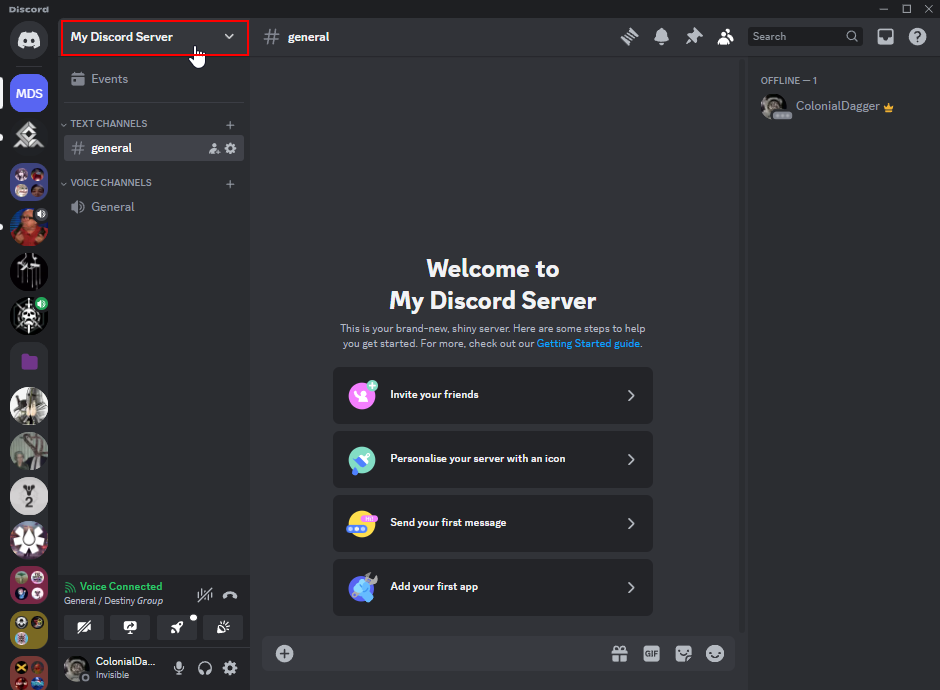Open Direct Messages home Discord icon
Screen dimensions: 940x690
pos(29,40)
